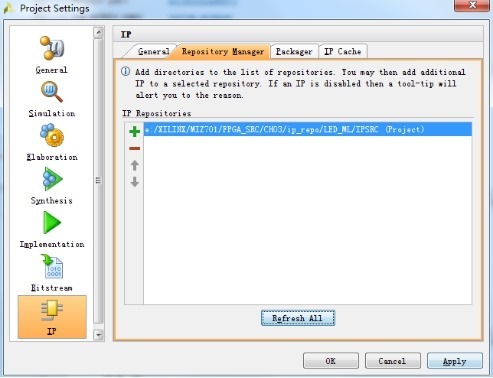Image resolution: width=493 pixels, height=378 pixels.
Task: Switch to the IP Cache tab
Action: coord(343,52)
